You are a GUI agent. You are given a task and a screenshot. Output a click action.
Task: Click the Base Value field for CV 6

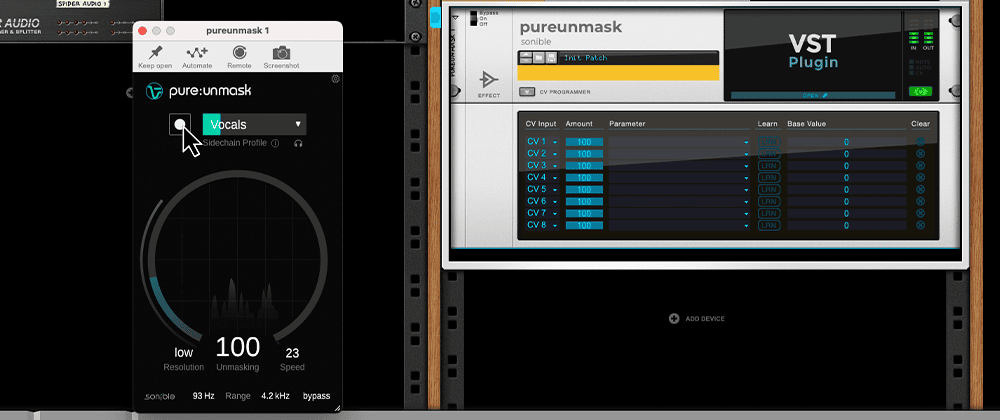[x=846, y=201]
